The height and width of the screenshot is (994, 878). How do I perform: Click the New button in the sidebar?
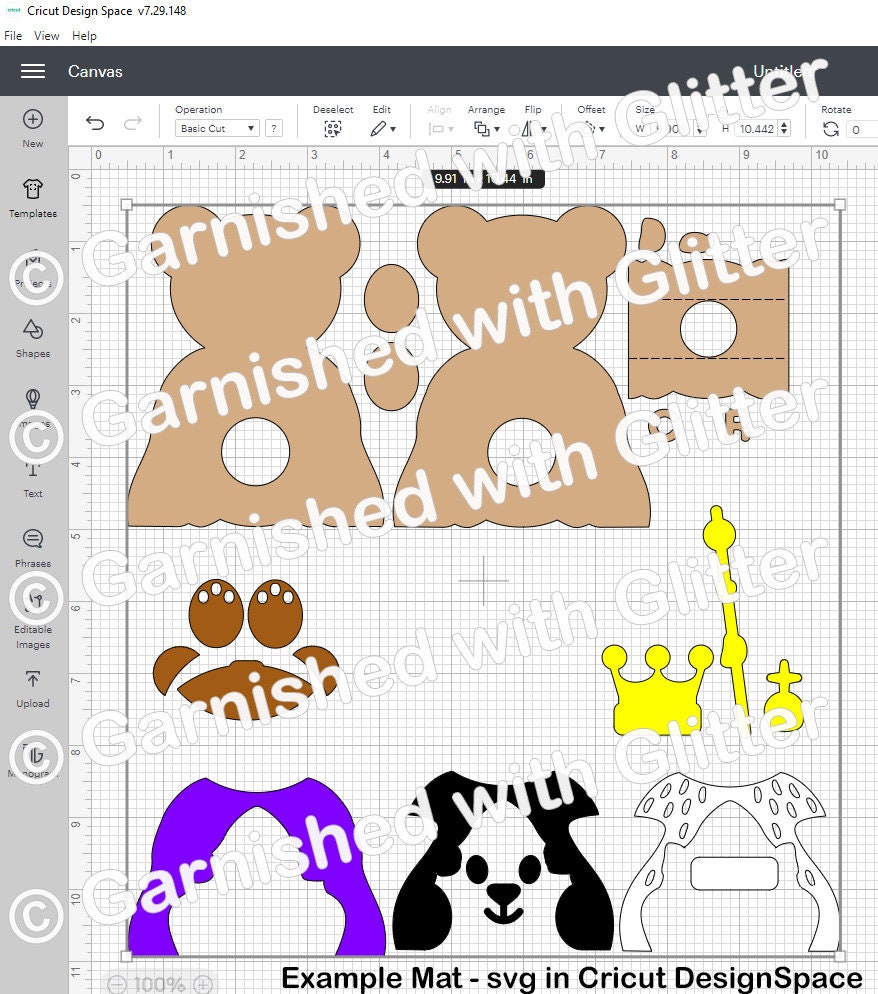(33, 121)
